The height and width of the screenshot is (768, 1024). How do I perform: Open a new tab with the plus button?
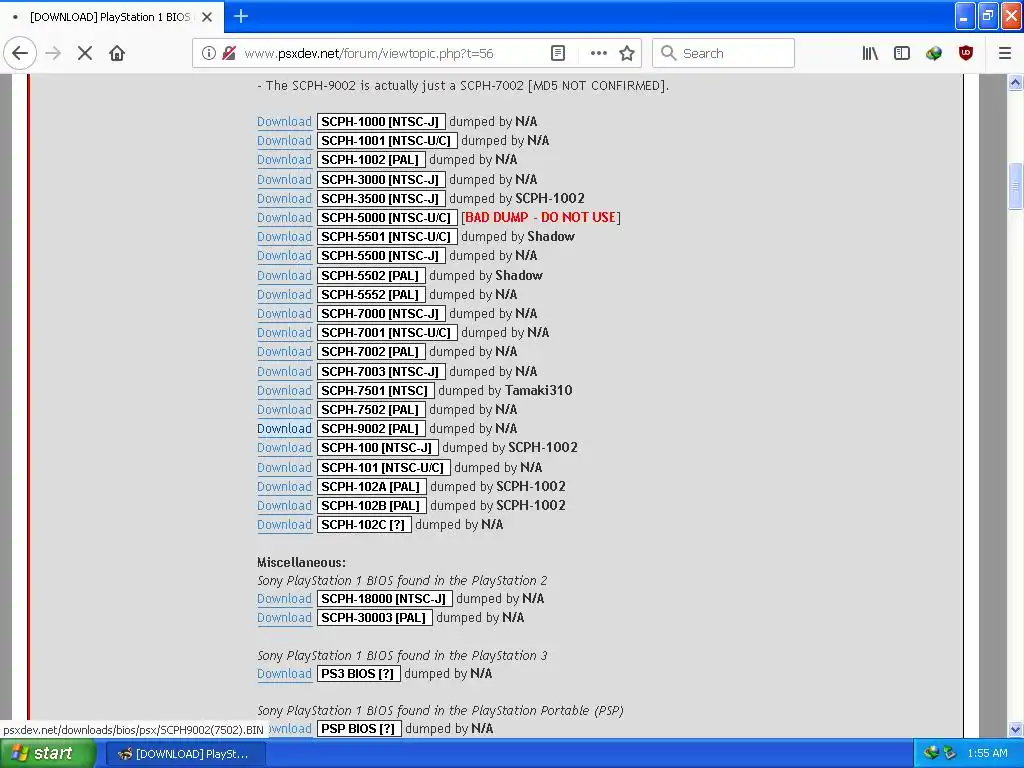tap(240, 16)
